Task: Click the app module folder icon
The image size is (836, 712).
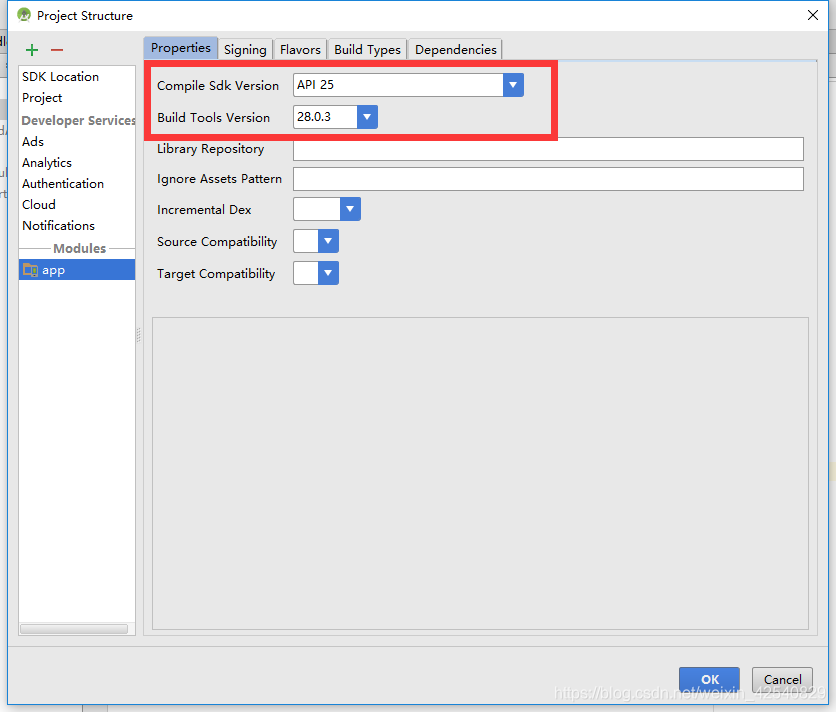Action: [x=30, y=270]
